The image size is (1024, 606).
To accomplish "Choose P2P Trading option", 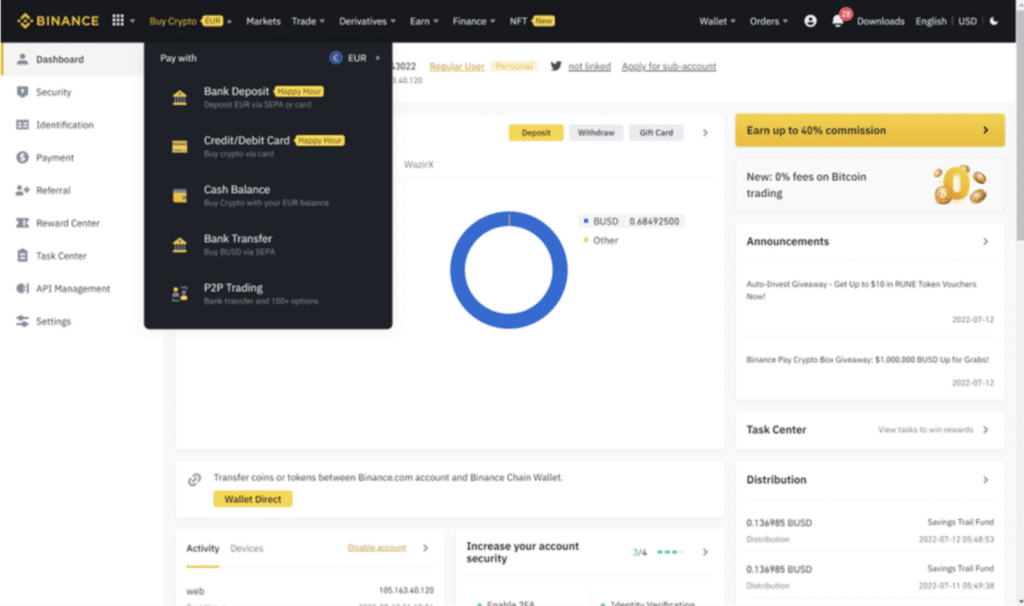I will [x=268, y=294].
